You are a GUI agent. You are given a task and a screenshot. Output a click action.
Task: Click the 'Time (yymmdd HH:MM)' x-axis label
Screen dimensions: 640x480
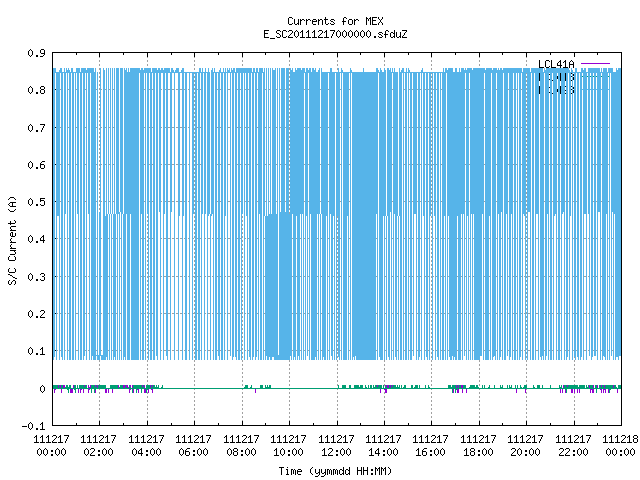335,471
